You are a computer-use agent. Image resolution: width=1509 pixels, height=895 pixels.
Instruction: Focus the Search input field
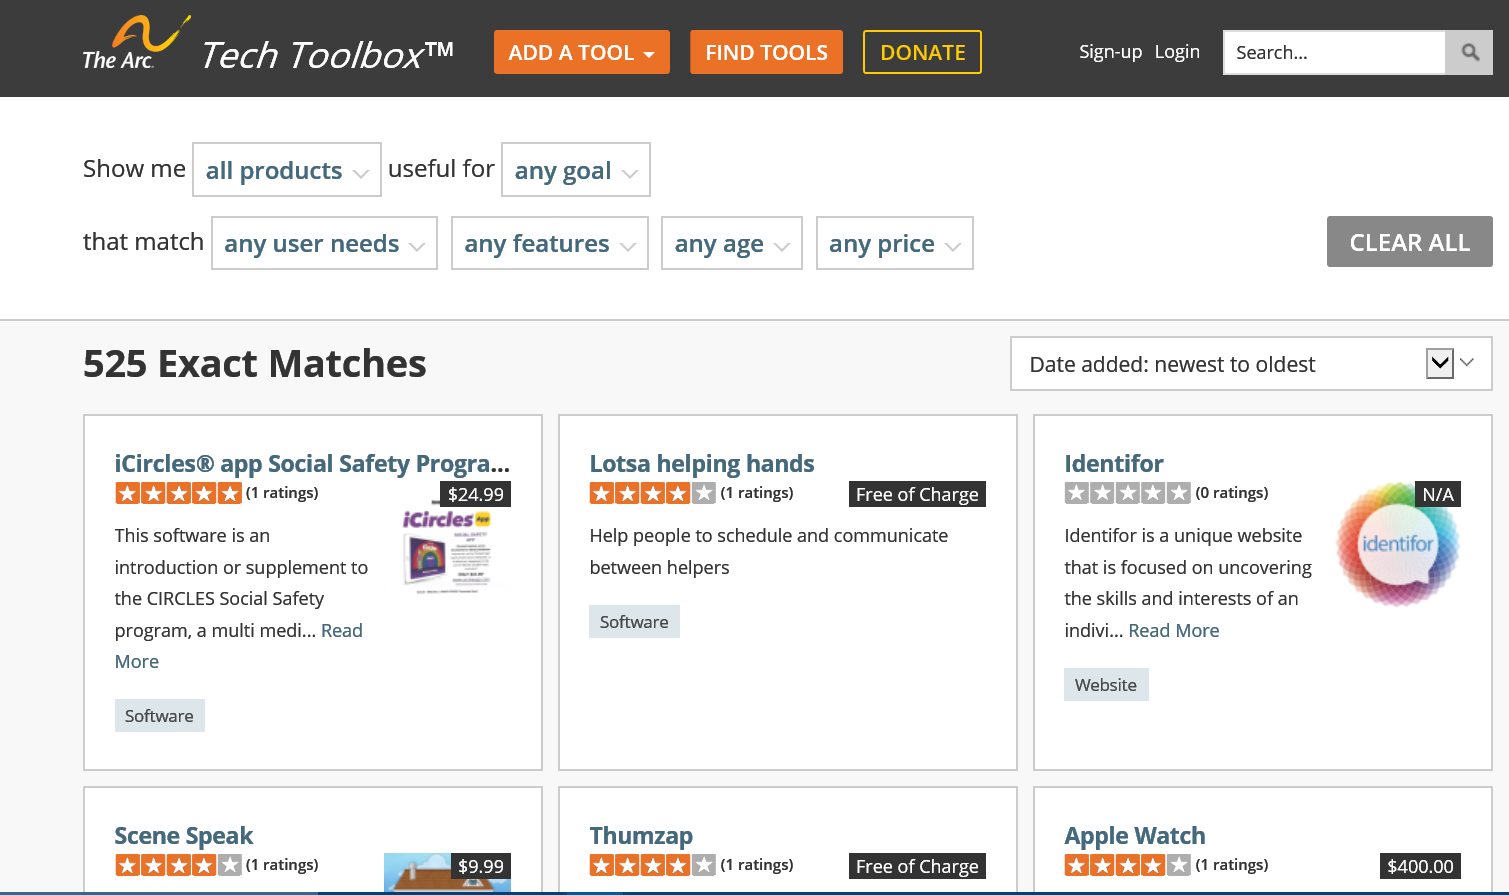click(x=1334, y=53)
